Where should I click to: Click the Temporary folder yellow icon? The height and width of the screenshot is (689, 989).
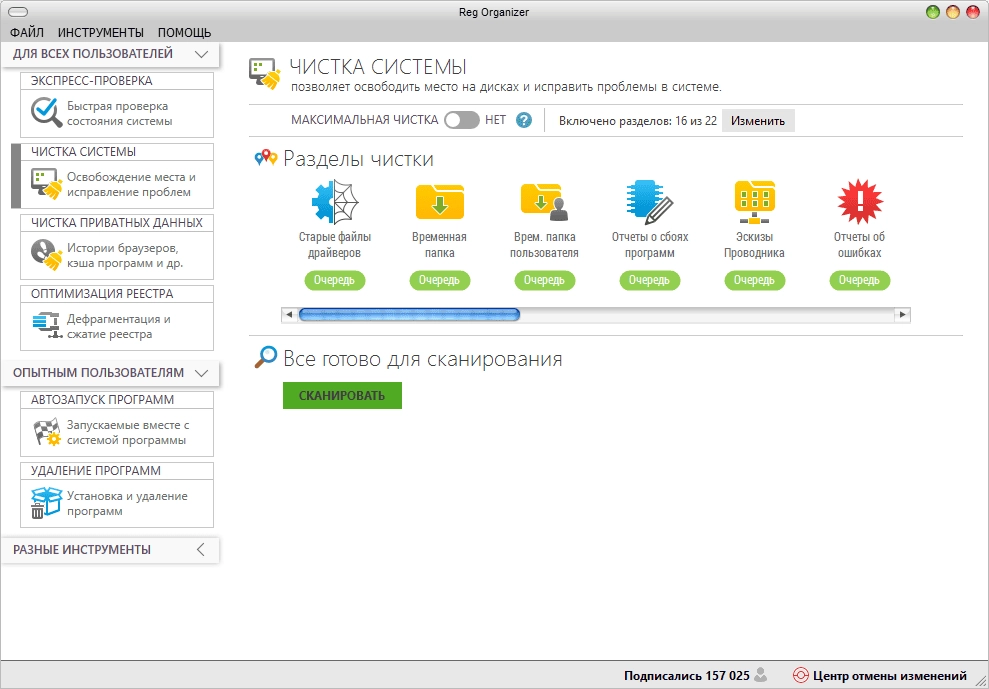point(440,202)
